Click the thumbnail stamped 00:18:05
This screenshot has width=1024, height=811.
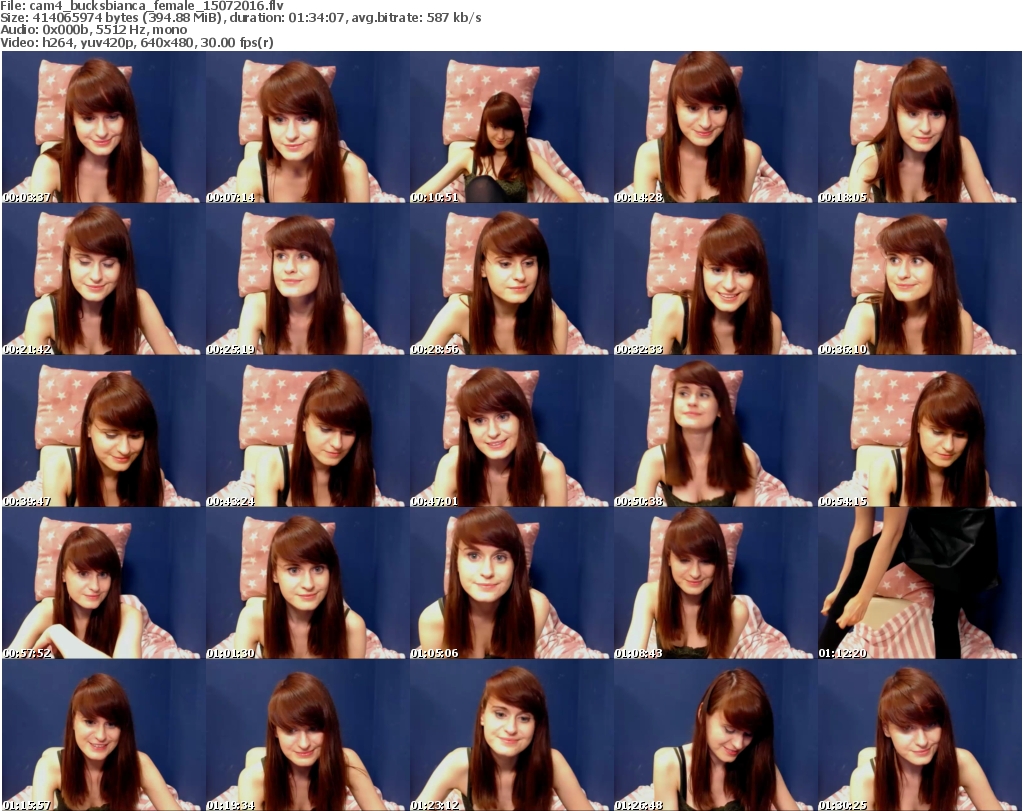[919, 127]
